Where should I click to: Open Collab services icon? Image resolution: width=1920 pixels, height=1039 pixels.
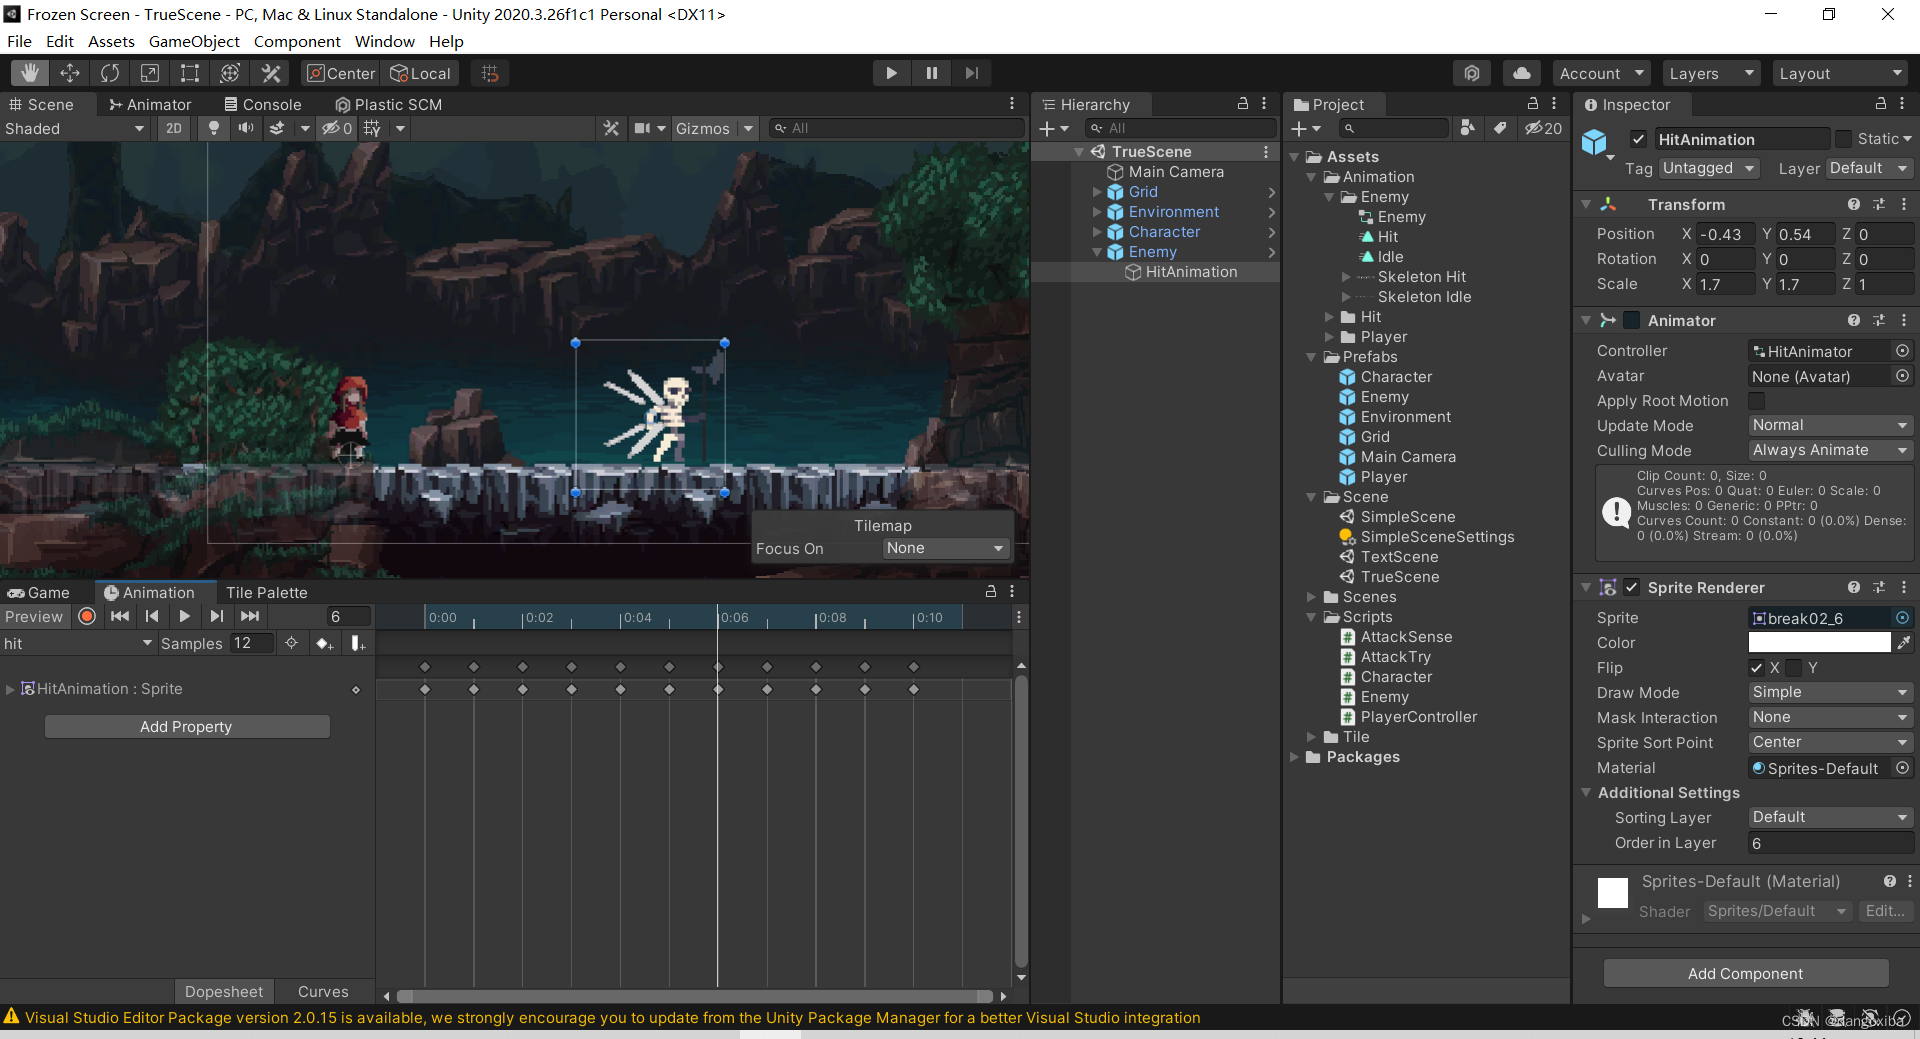point(1472,73)
